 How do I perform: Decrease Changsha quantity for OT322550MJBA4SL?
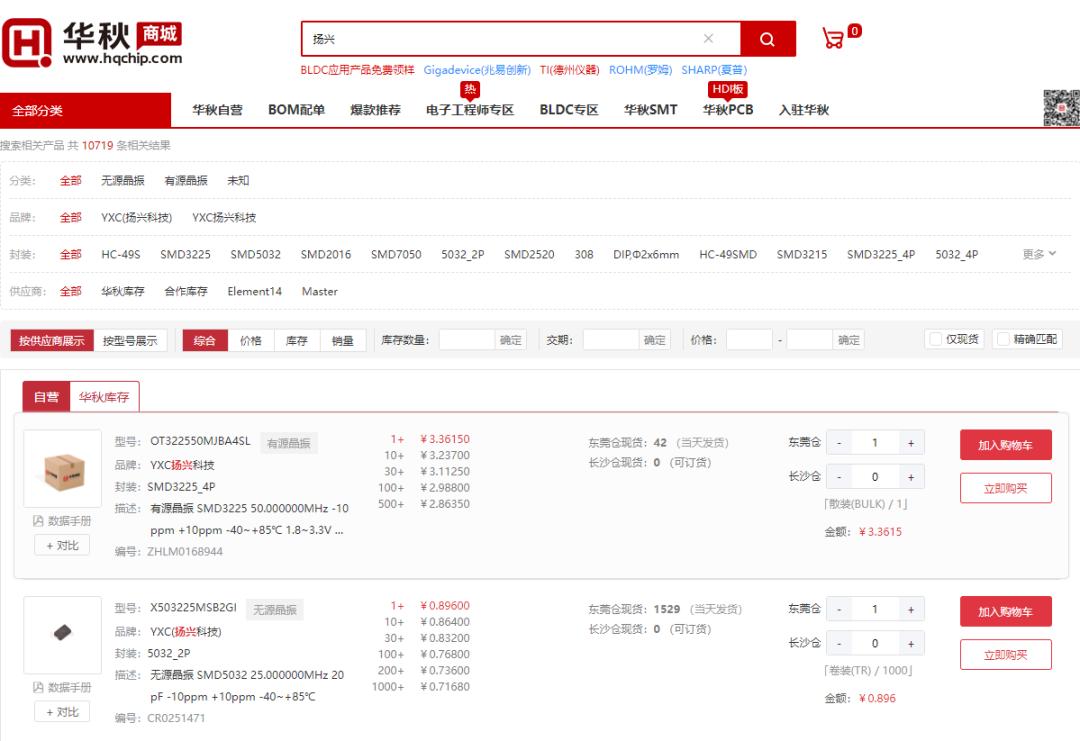click(x=839, y=477)
